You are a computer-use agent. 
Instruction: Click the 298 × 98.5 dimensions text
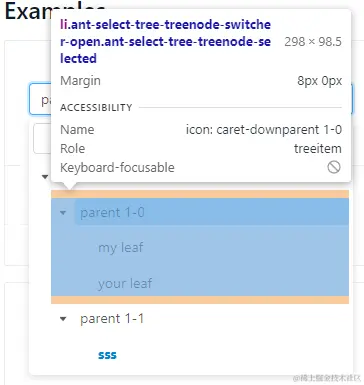coord(313,42)
